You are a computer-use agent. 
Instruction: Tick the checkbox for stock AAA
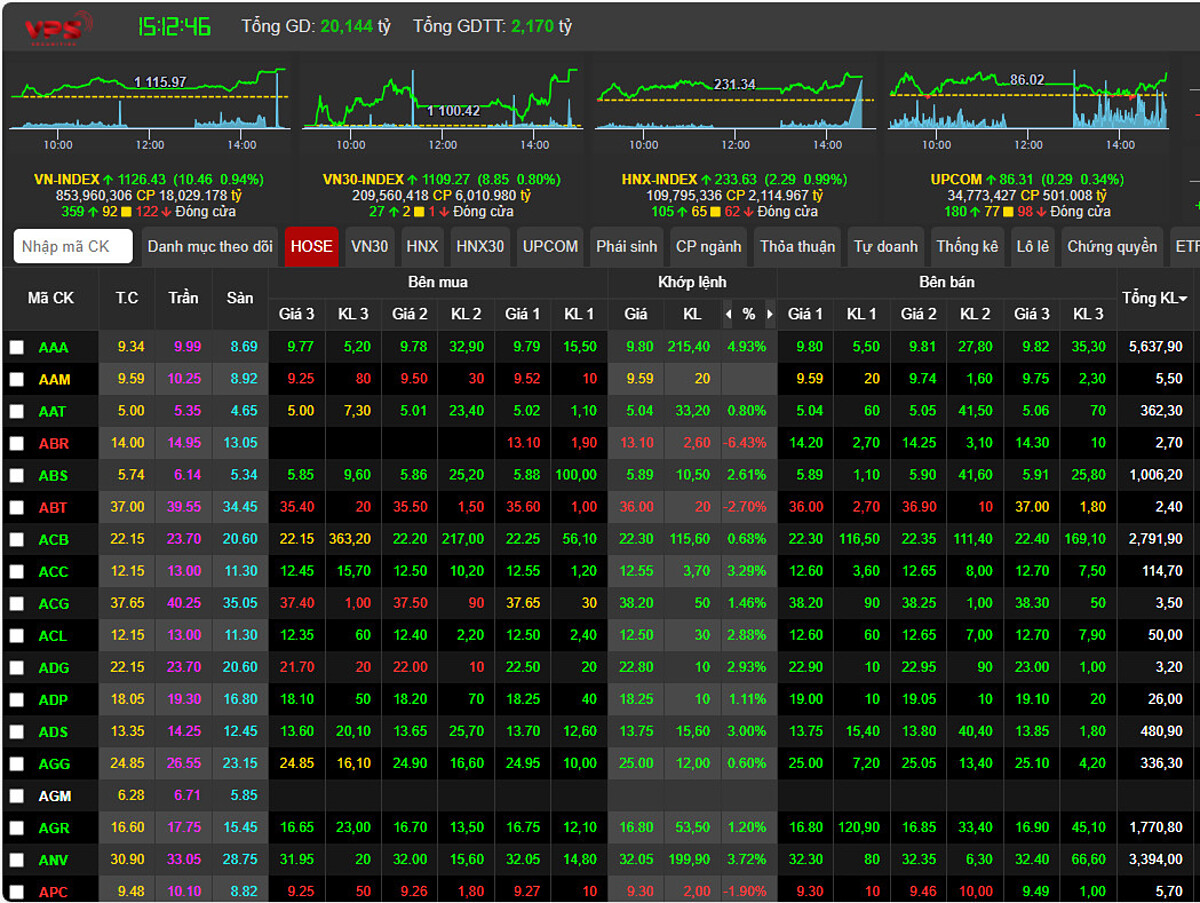point(17,347)
